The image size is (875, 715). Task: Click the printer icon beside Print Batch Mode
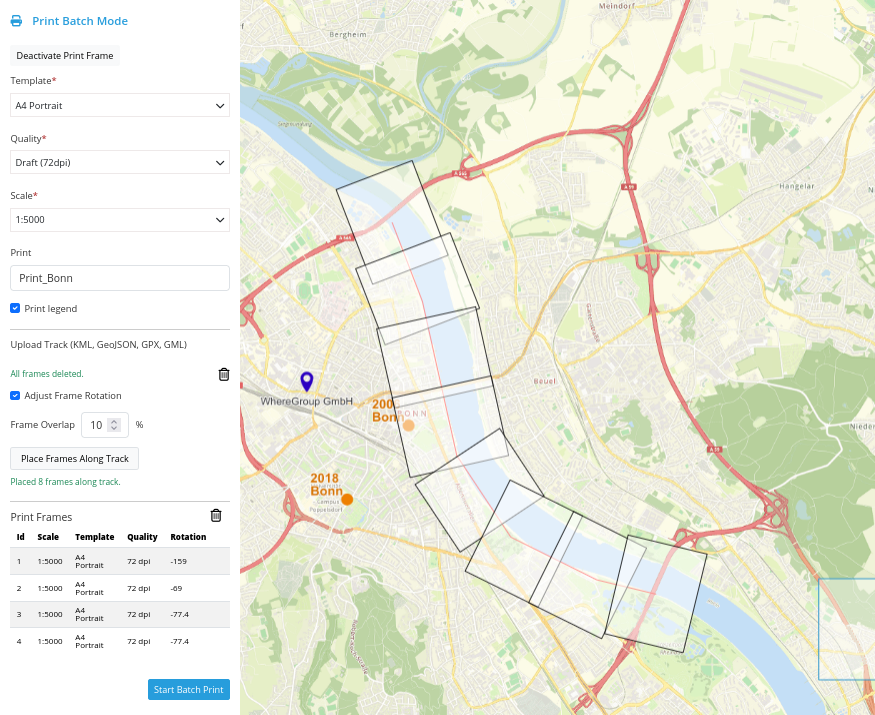pos(16,21)
